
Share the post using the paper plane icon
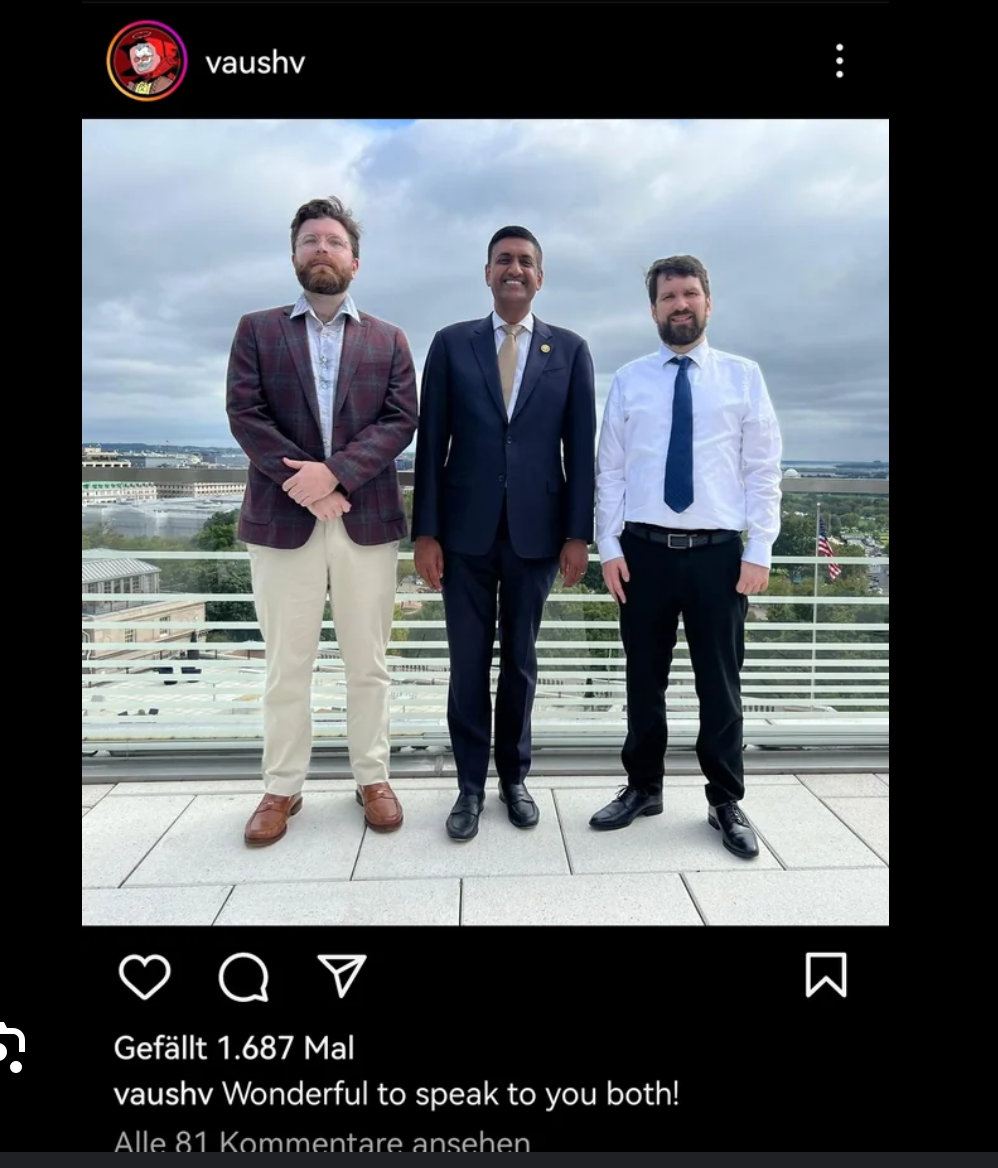342,975
